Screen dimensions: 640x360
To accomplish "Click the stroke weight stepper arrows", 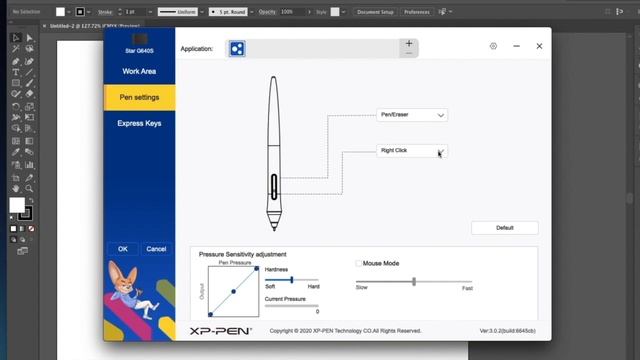I will [120, 12].
